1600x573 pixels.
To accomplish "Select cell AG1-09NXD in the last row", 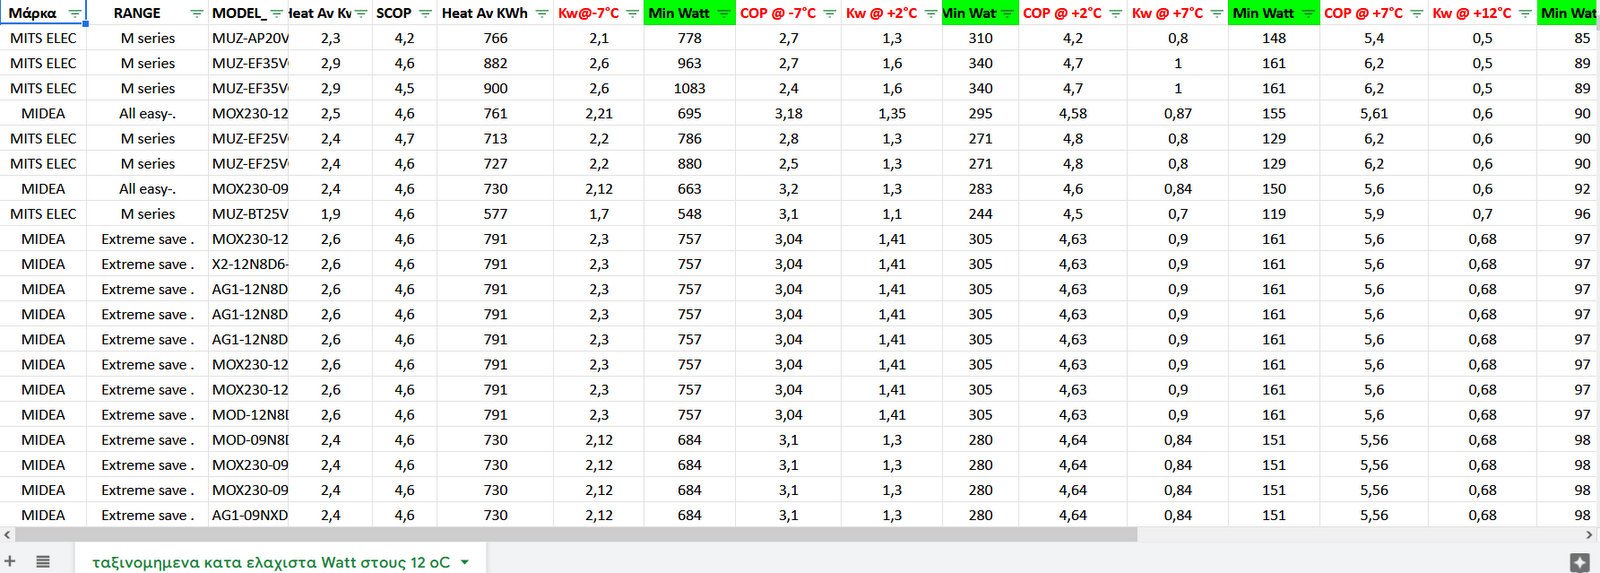I will coord(249,515).
